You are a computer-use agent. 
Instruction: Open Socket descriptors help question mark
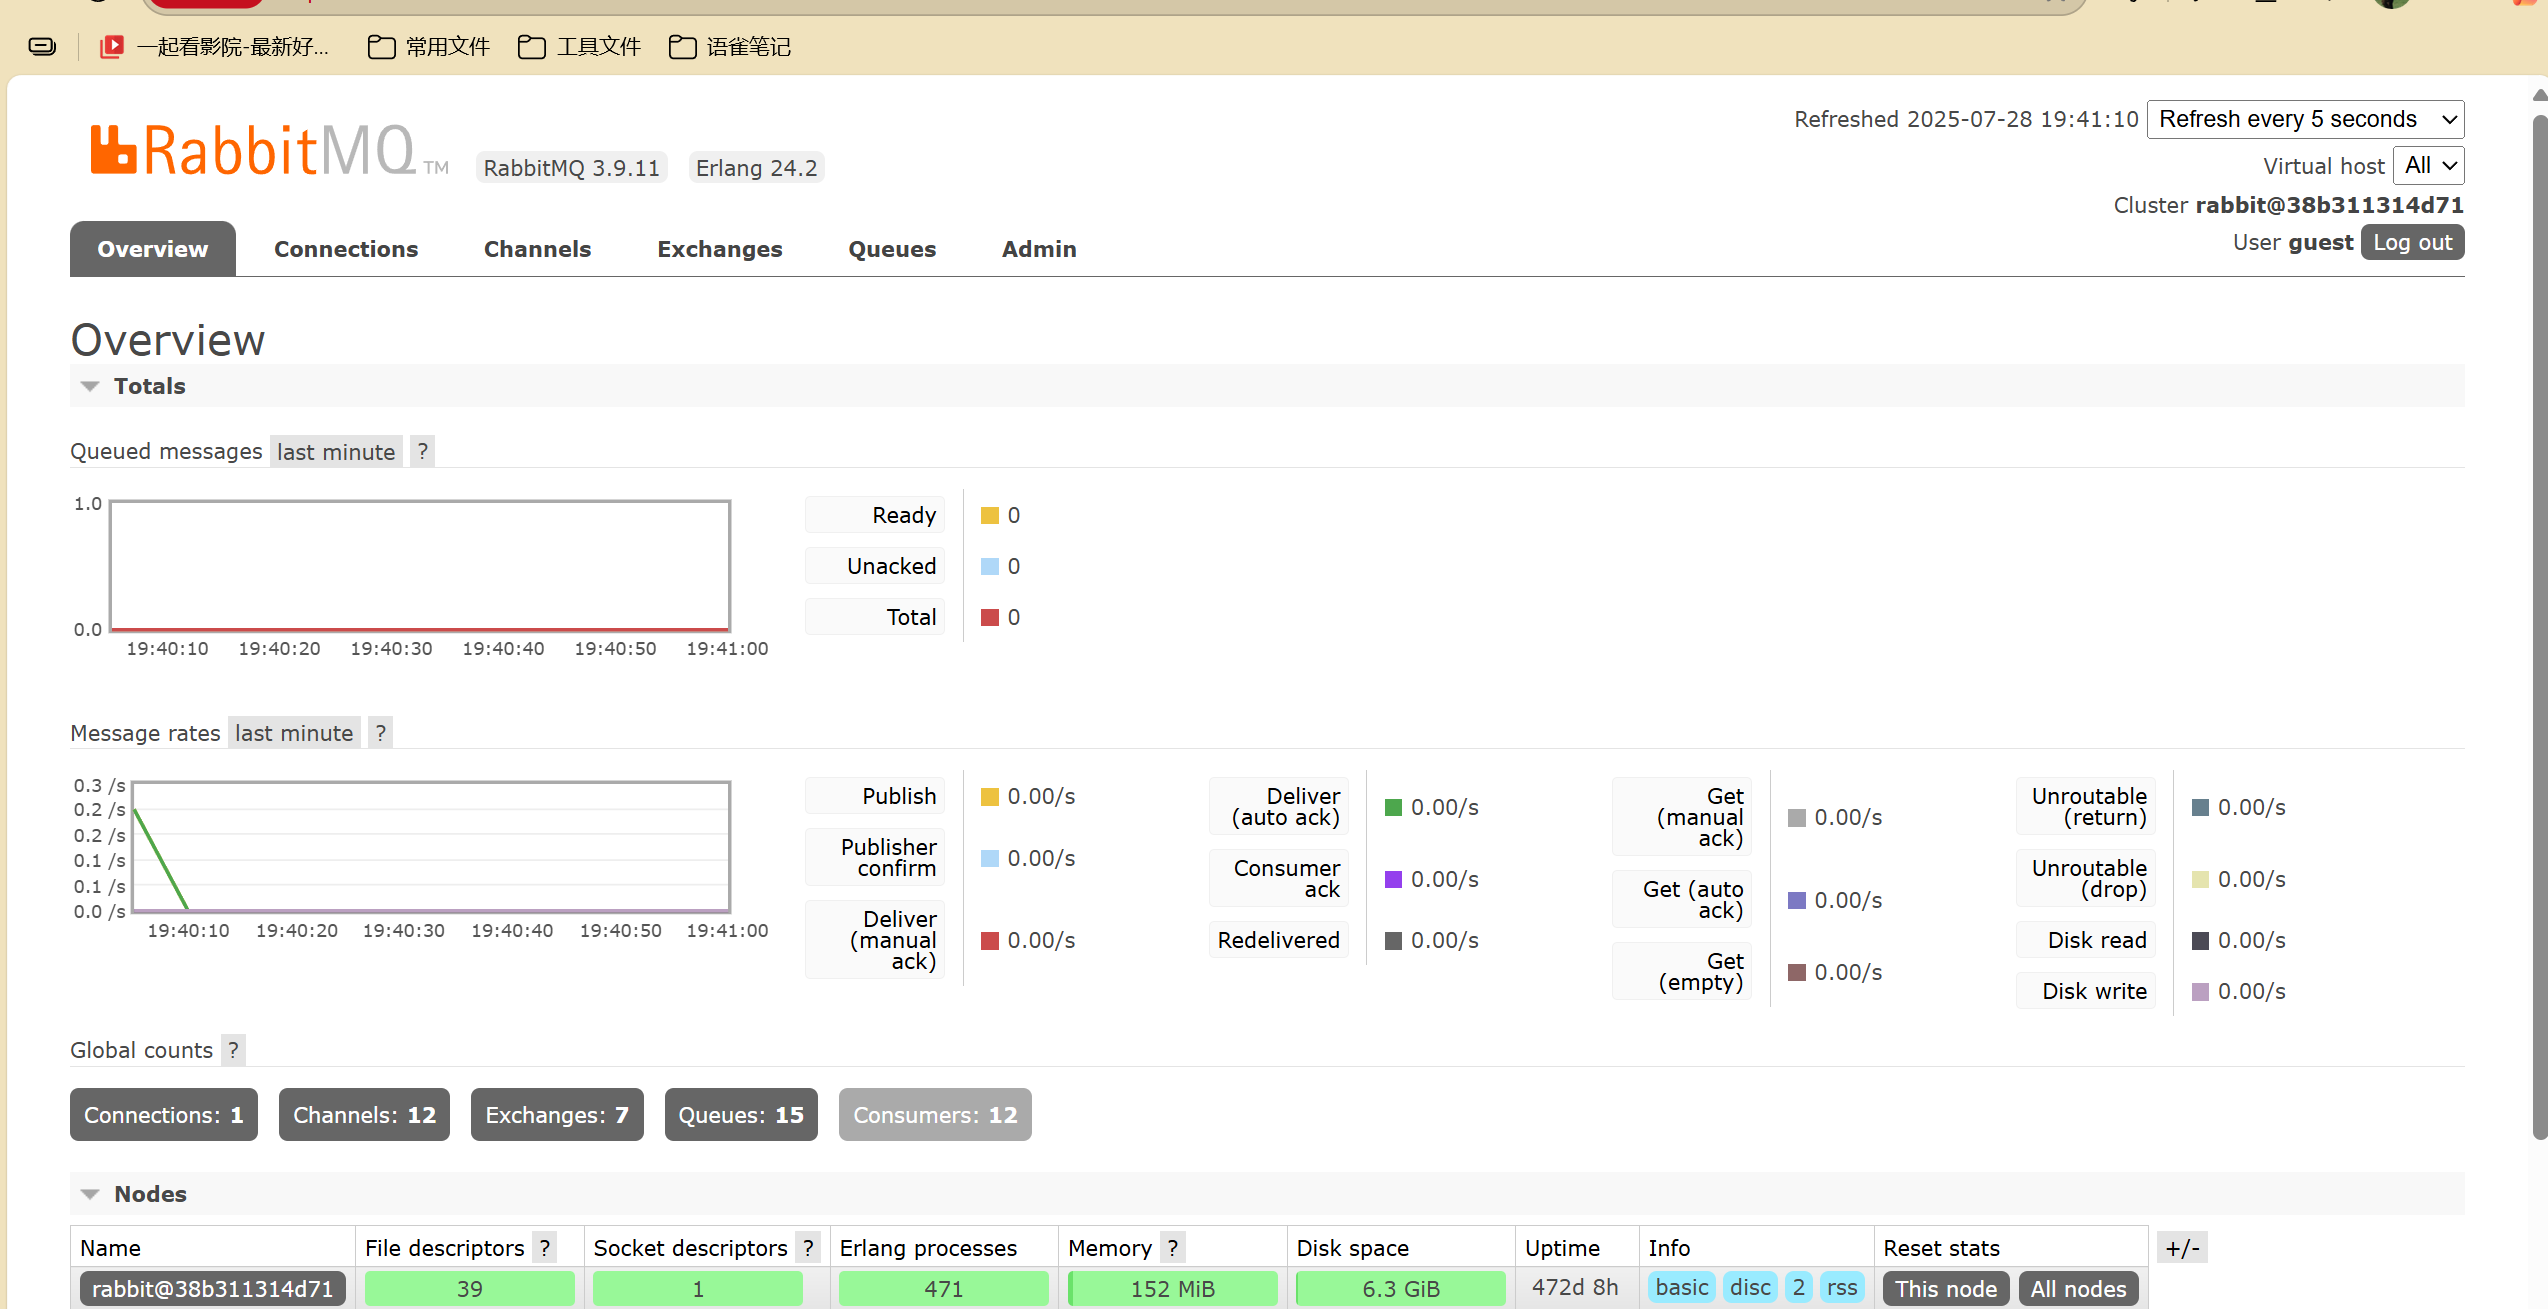point(809,1248)
